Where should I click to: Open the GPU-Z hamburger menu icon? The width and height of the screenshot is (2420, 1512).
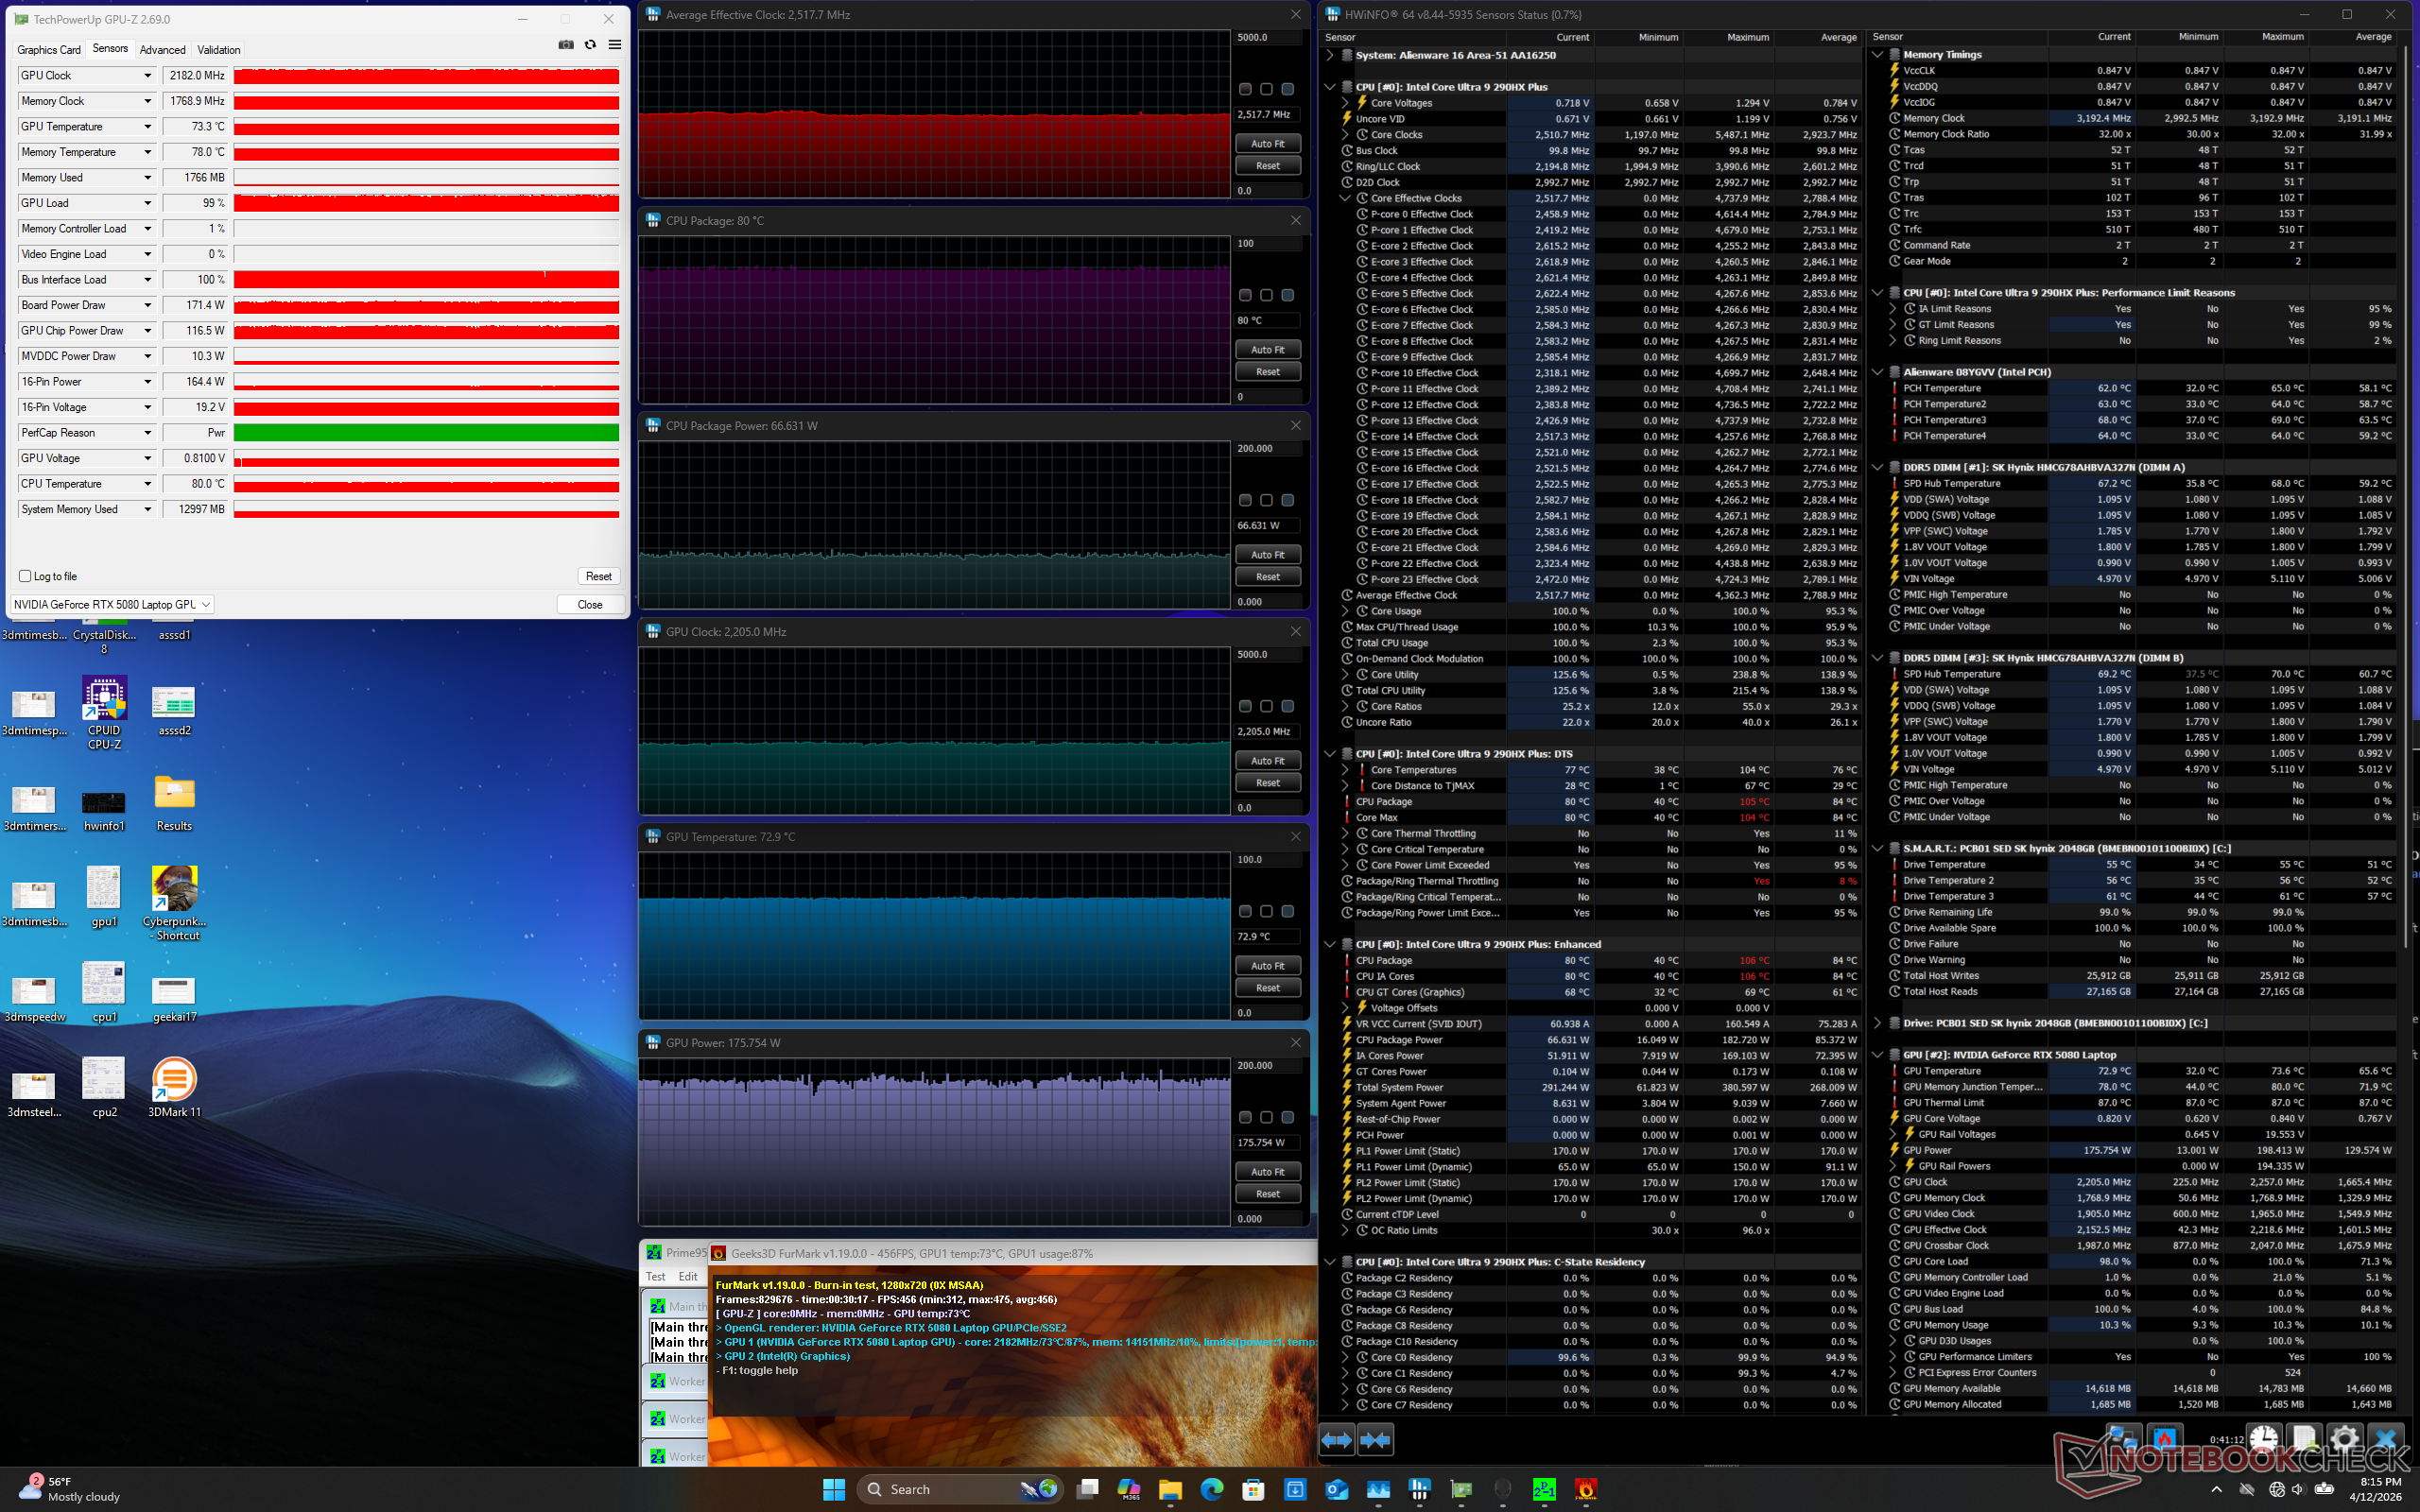615,45
